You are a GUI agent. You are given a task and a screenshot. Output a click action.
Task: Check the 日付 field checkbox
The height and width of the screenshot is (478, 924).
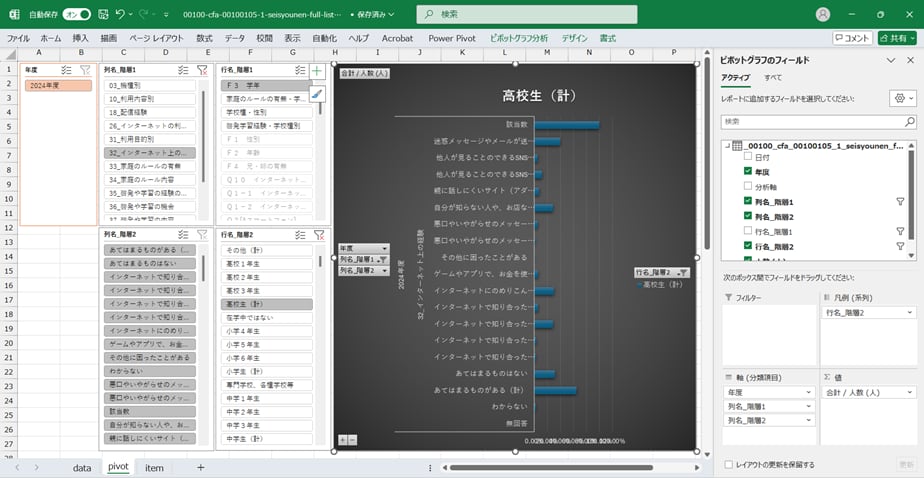click(x=748, y=158)
